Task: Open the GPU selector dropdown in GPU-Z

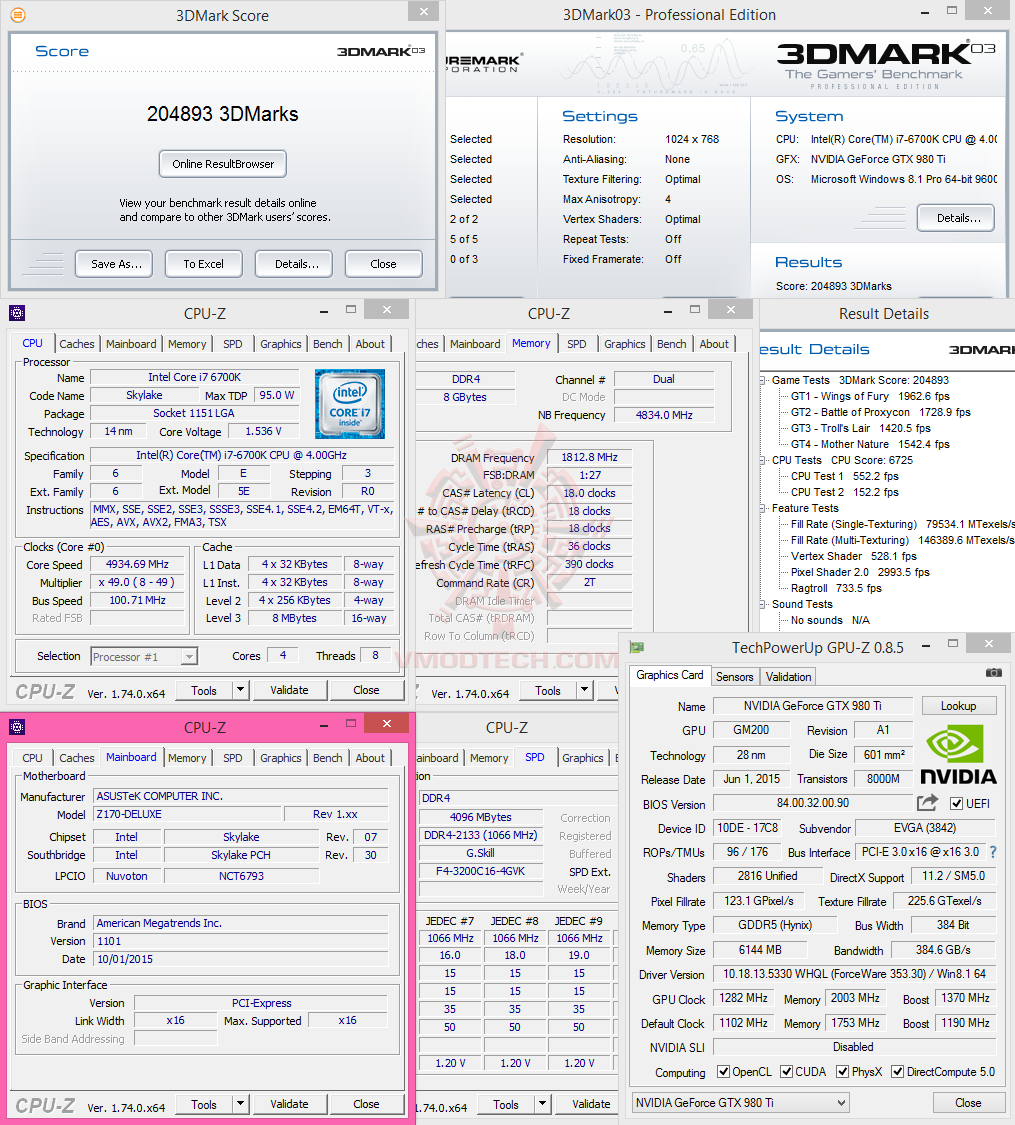Action: click(842, 1103)
